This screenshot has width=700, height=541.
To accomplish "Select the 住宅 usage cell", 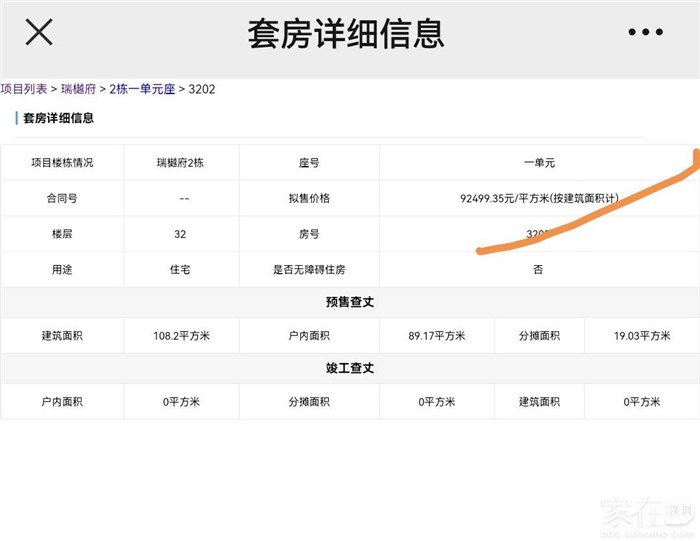I will 181,270.
